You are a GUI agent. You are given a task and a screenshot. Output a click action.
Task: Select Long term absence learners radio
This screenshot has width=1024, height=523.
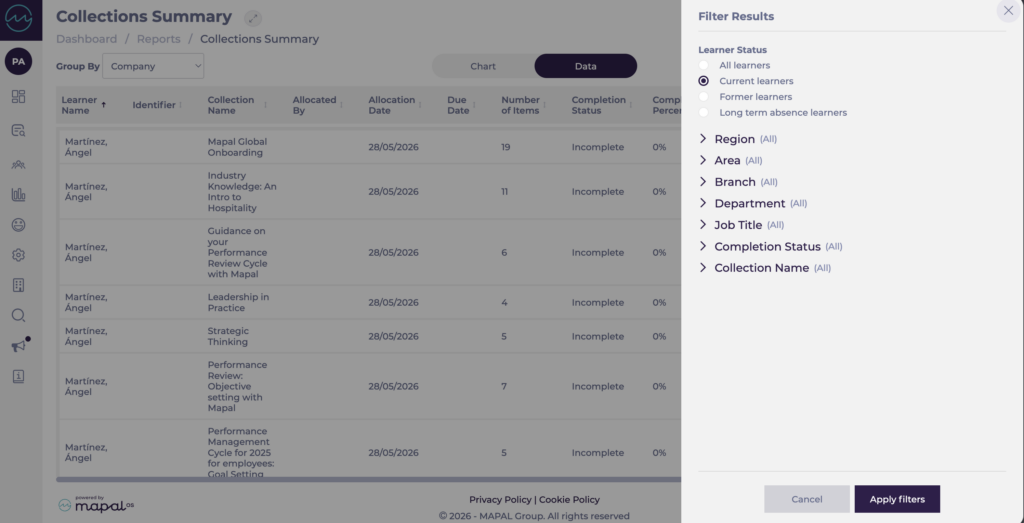tap(703, 112)
